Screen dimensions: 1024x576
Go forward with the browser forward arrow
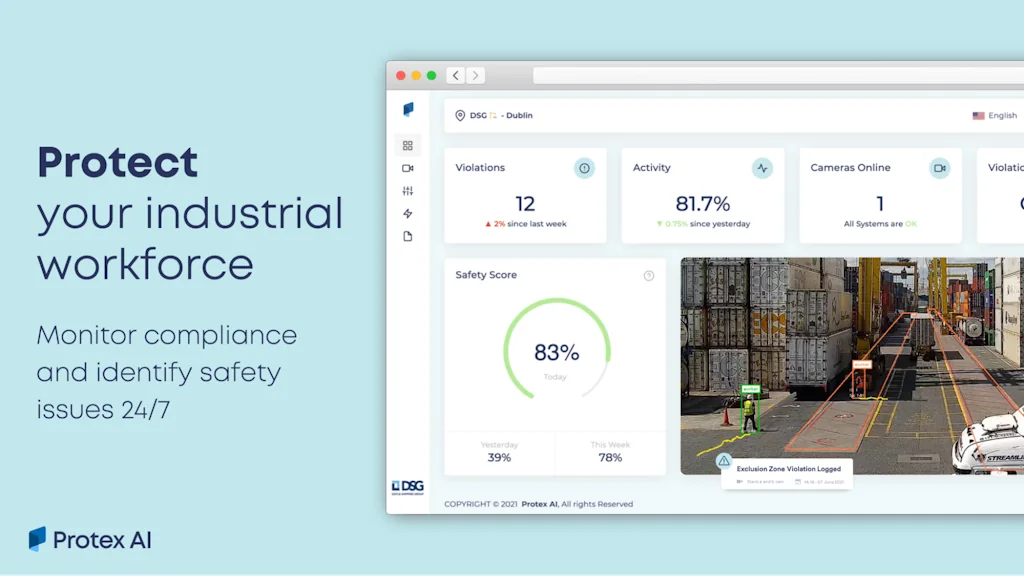[x=475, y=75]
